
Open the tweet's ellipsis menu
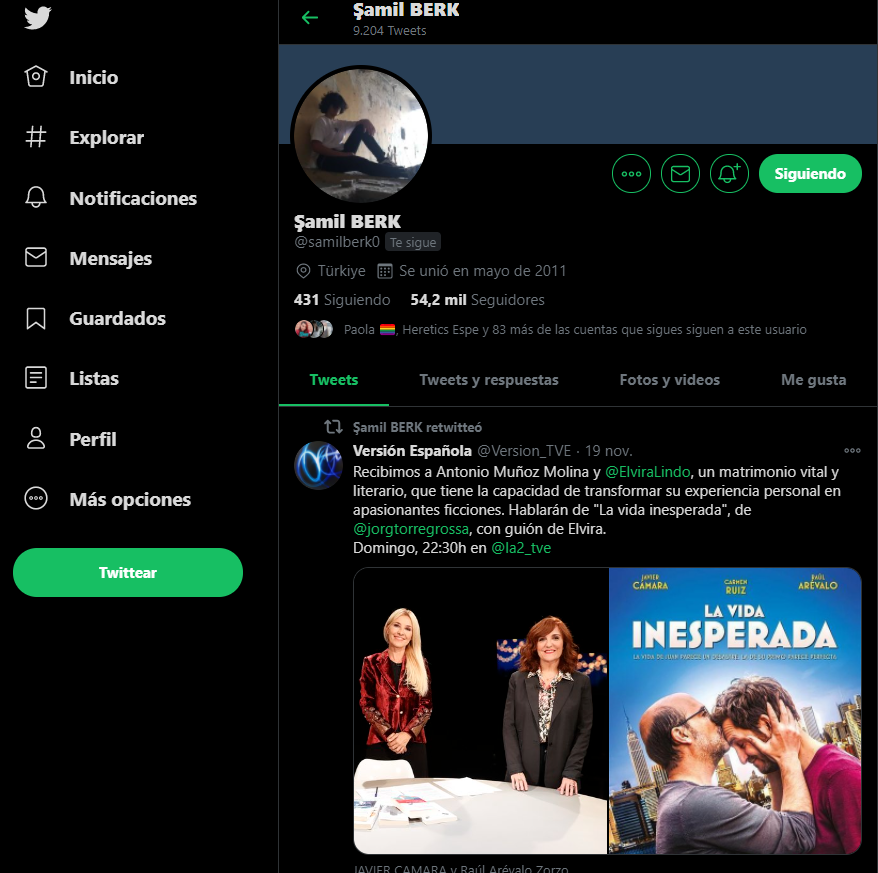pos(852,450)
